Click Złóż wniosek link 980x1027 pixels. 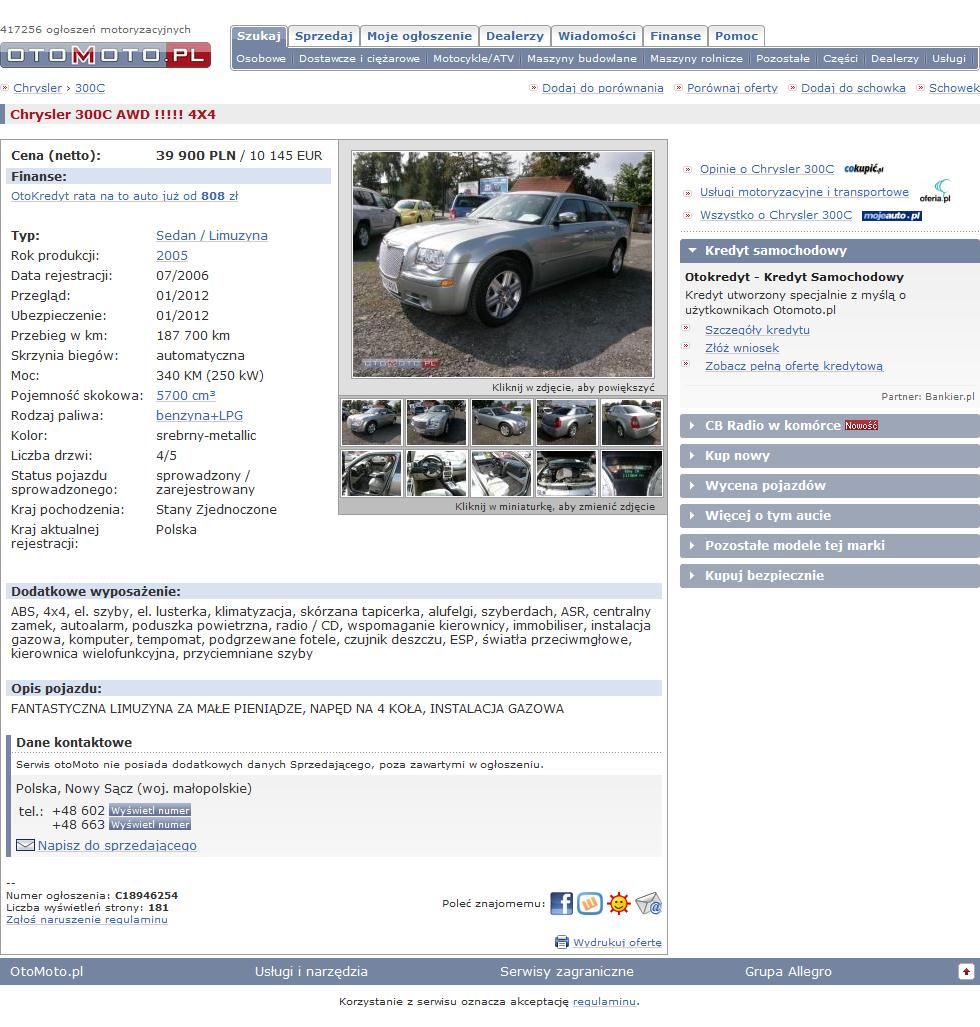pos(742,348)
